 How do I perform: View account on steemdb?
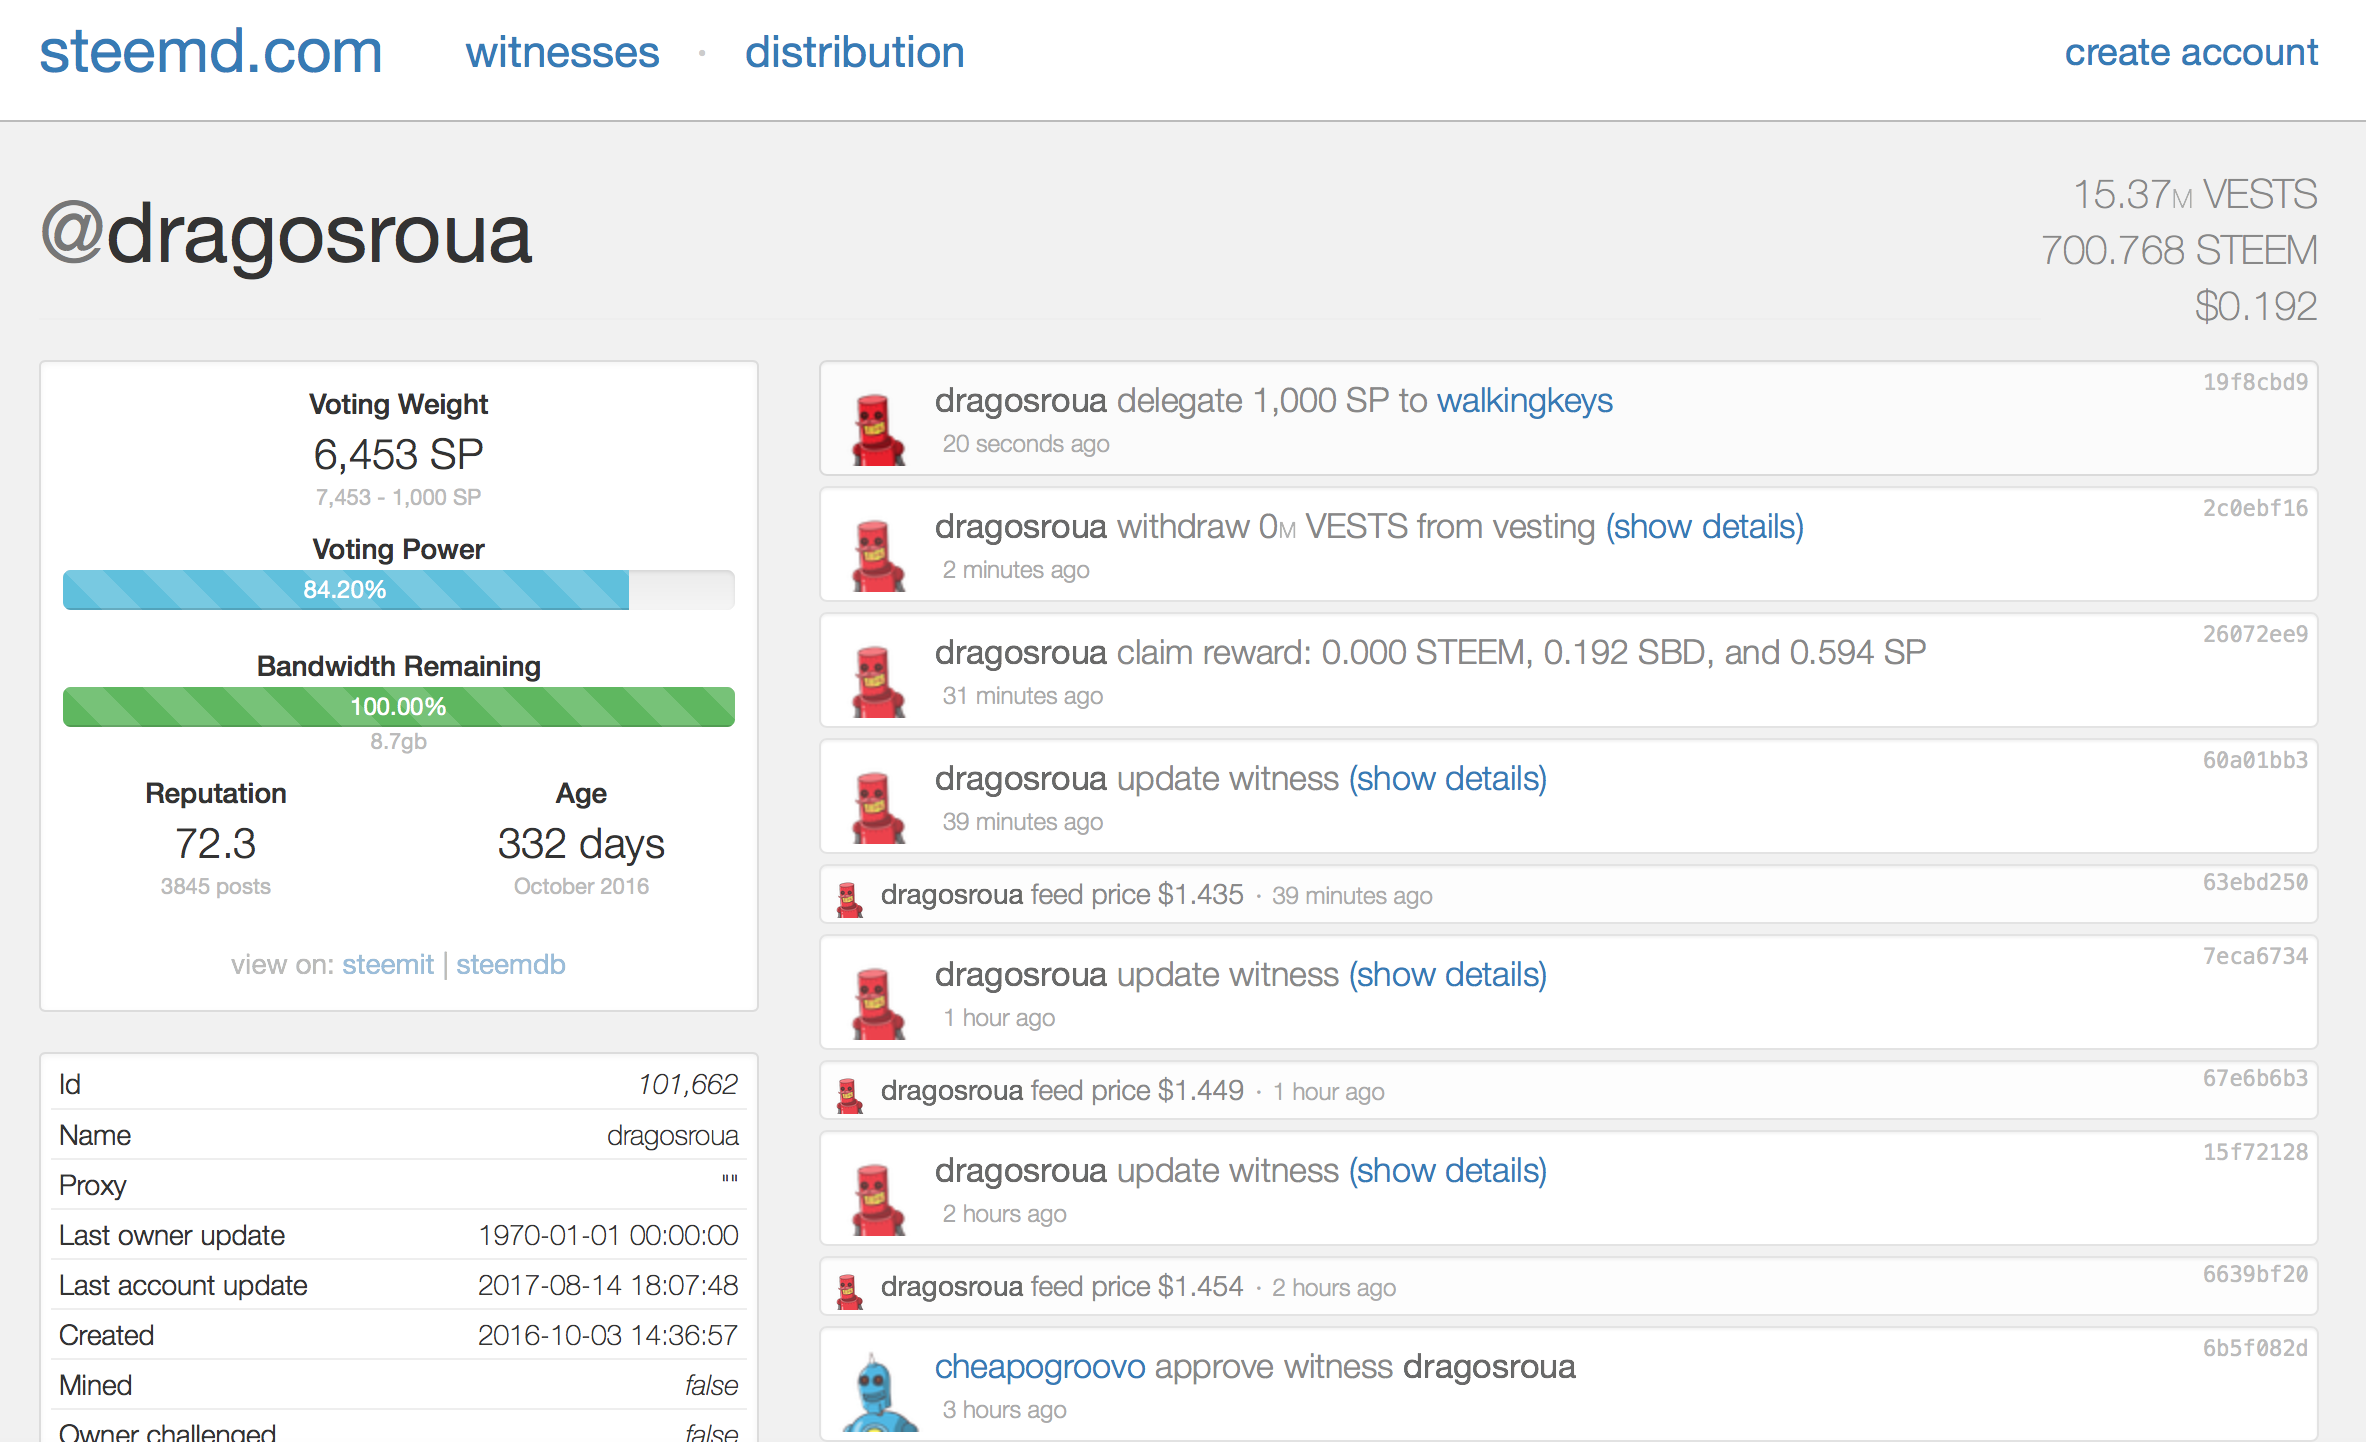coord(511,964)
